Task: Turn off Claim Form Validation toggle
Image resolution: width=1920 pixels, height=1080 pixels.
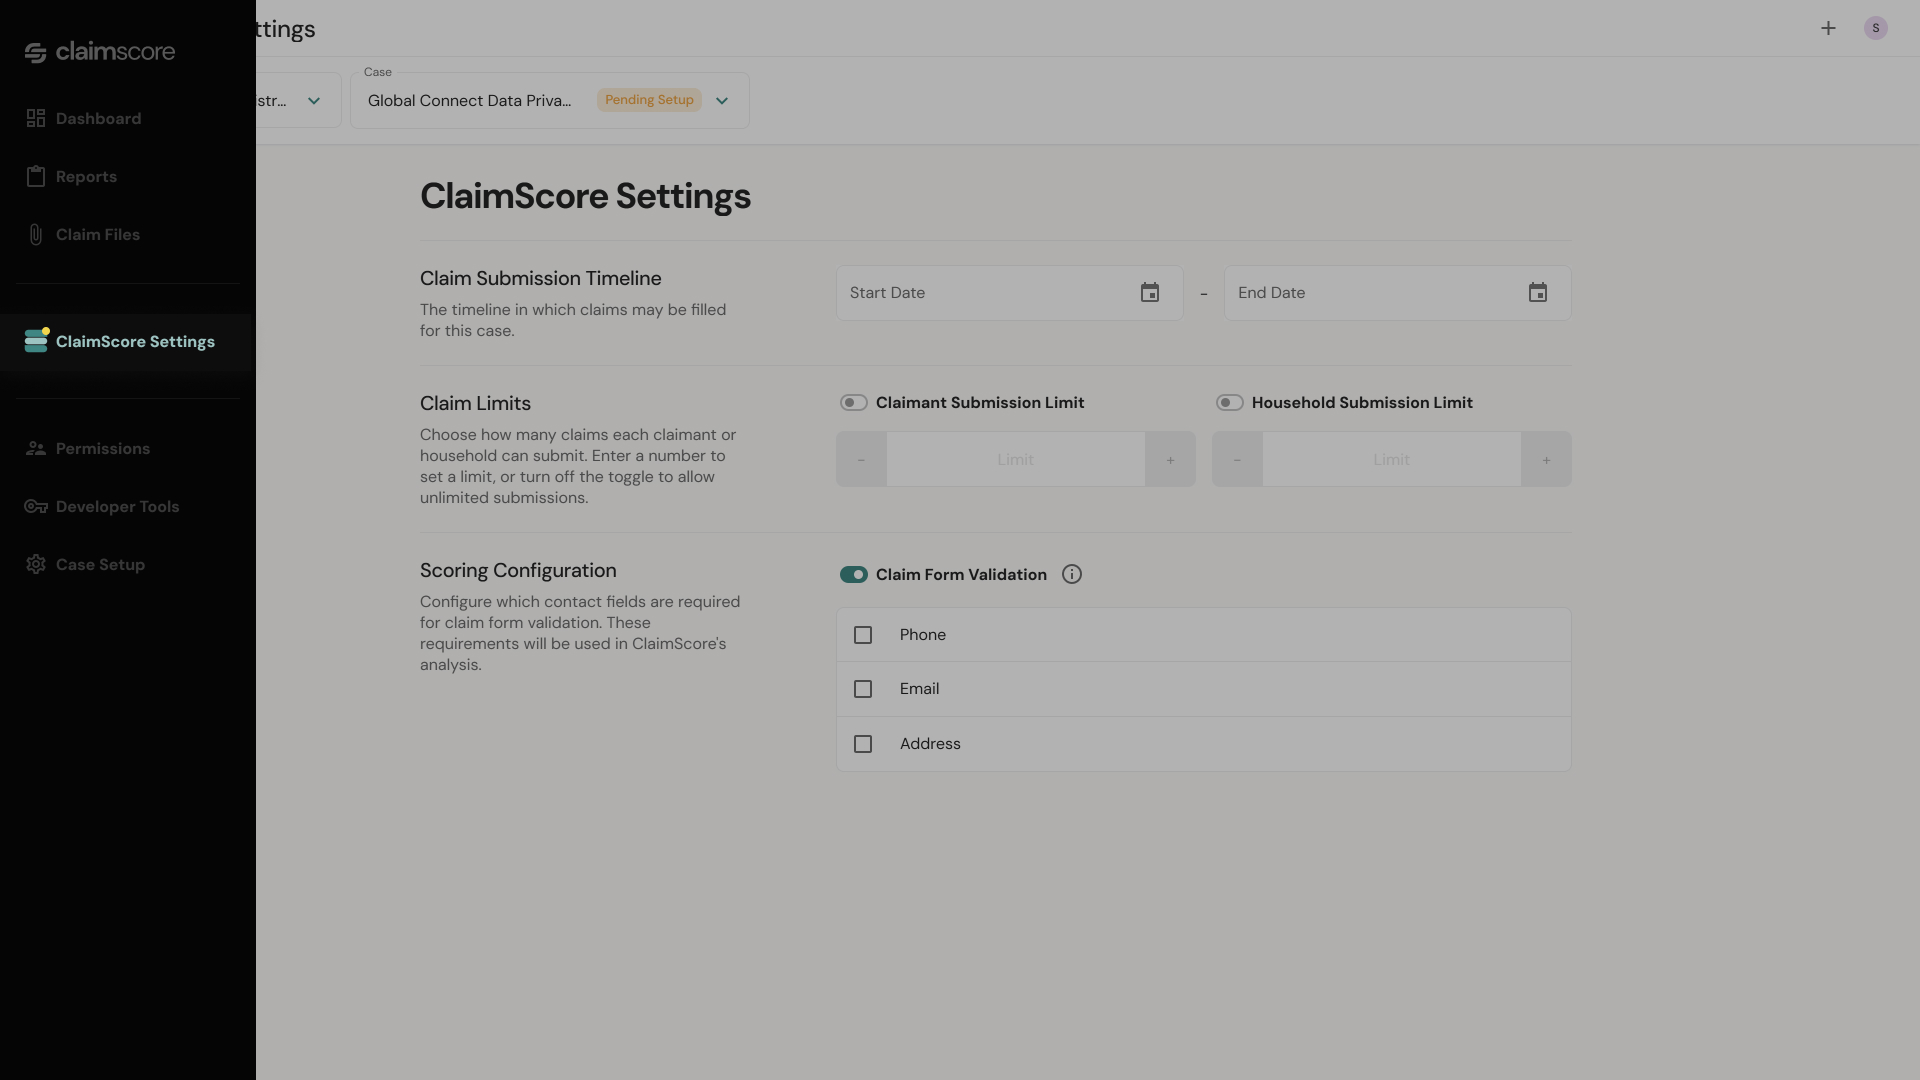Action: [x=853, y=575]
